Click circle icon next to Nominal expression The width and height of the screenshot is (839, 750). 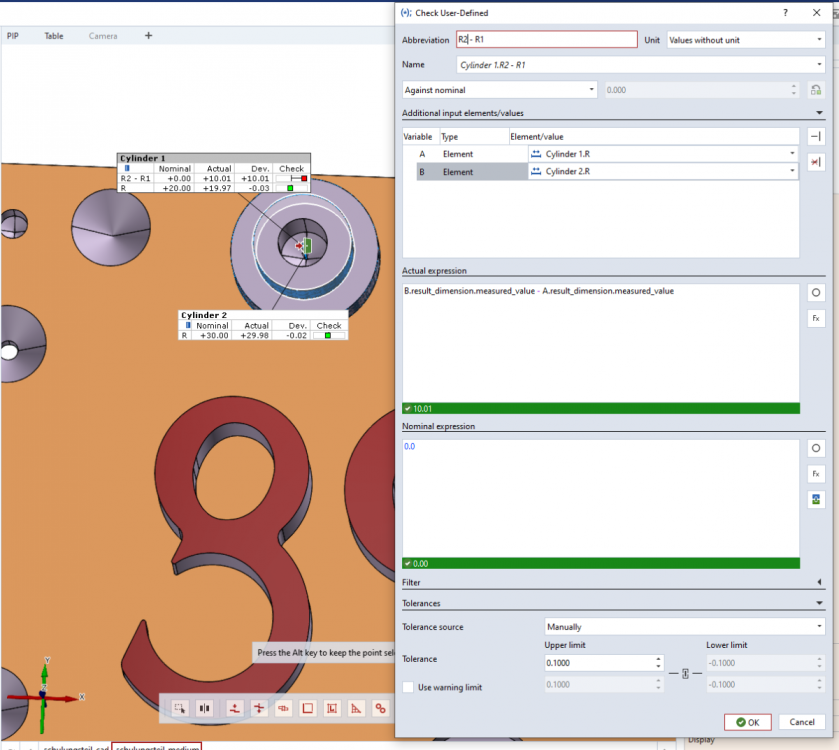[x=816, y=448]
